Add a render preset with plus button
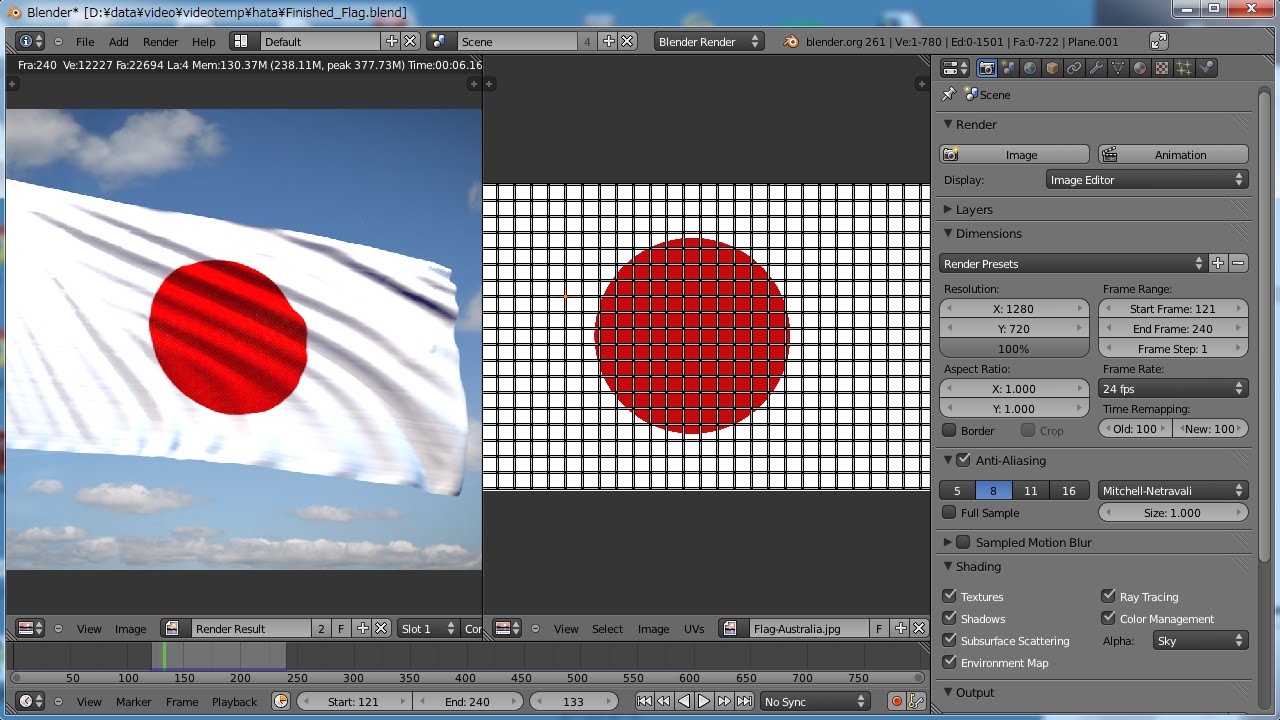This screenshot has width=1280, height=720. coord(1218,263)
